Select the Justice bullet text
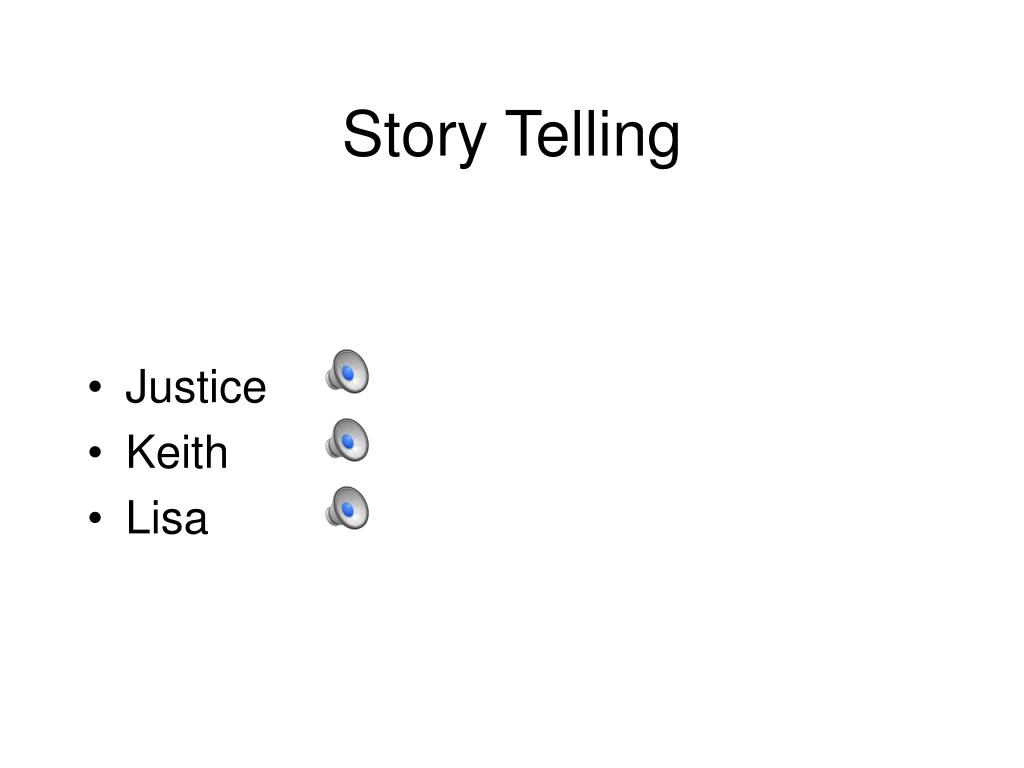This screenshot has height=768, width=1024. pyautogui.click(x=196, y=387)
